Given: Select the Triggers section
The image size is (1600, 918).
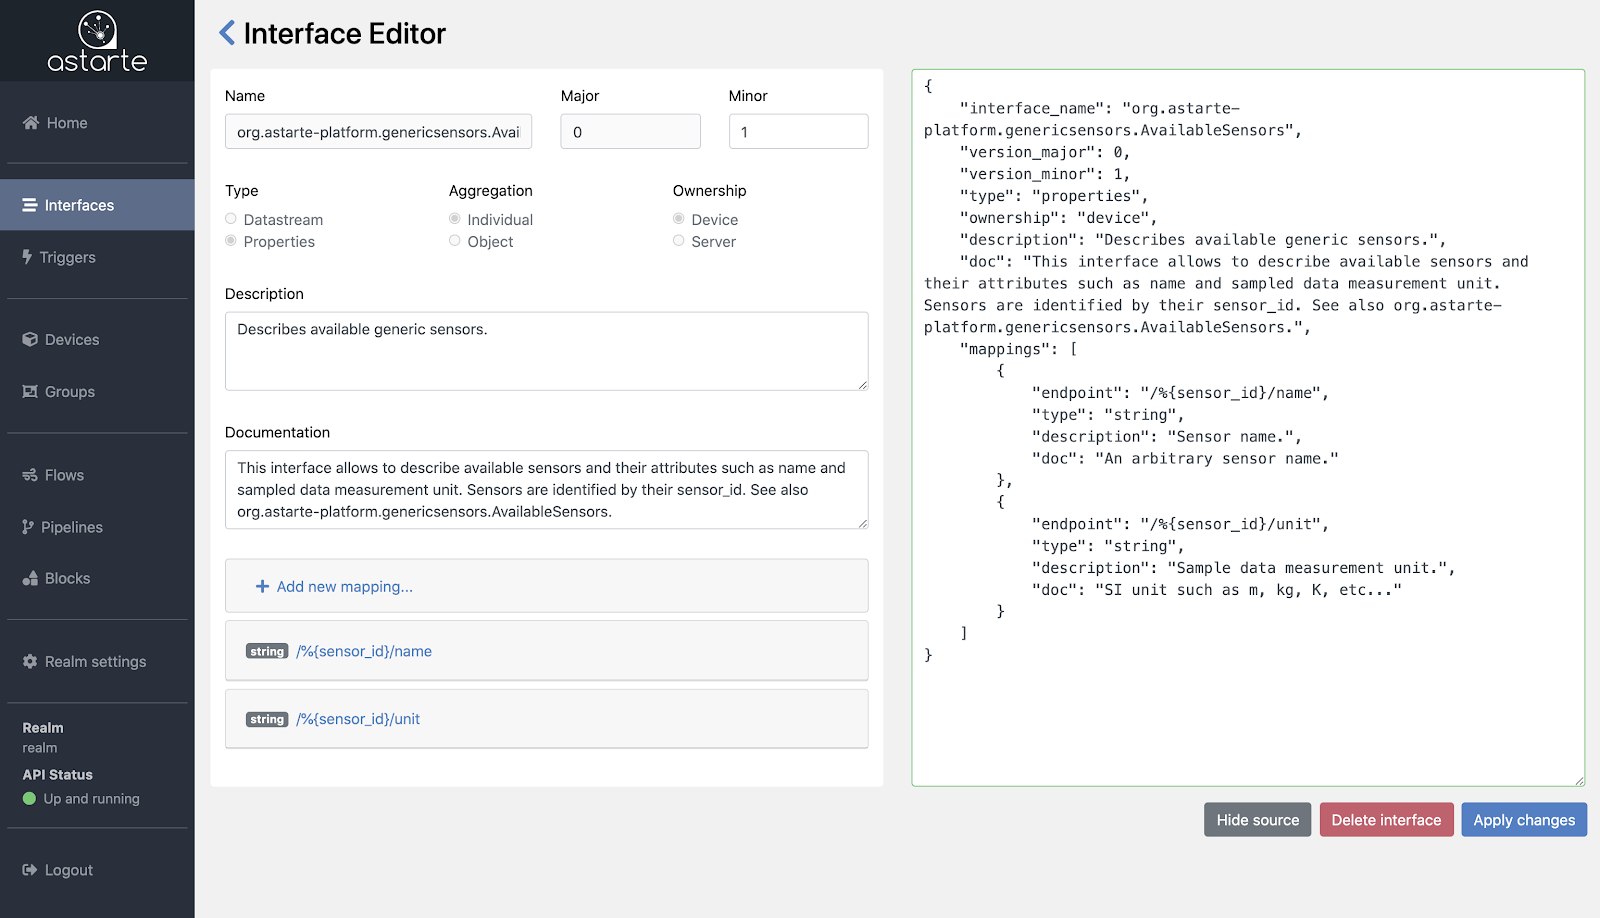Looking at the screenshot, I should (69, 256).
